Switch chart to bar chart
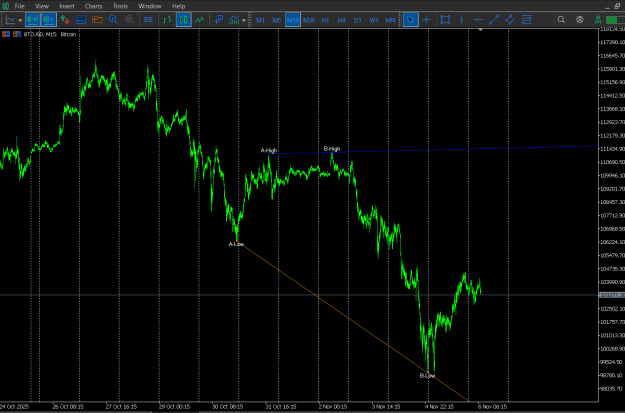625x413 pixels. (167, 20)
